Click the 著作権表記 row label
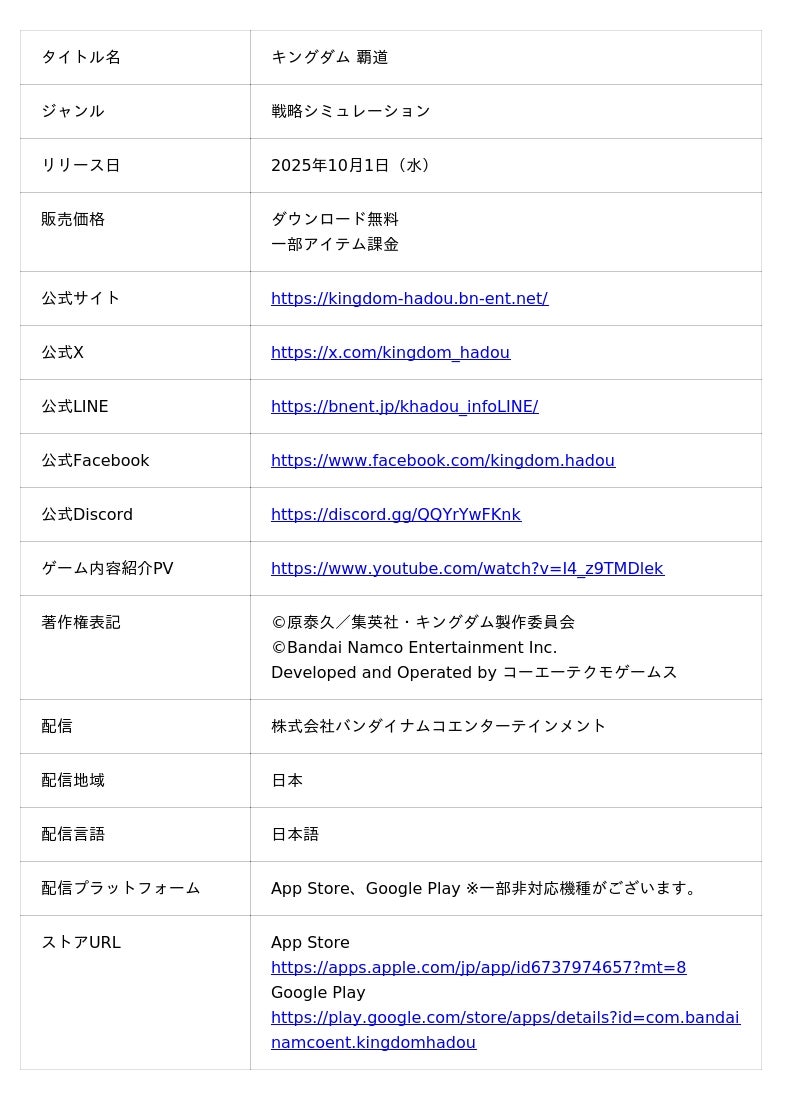The image size is (800, 1100). click(x=80, y=622)
